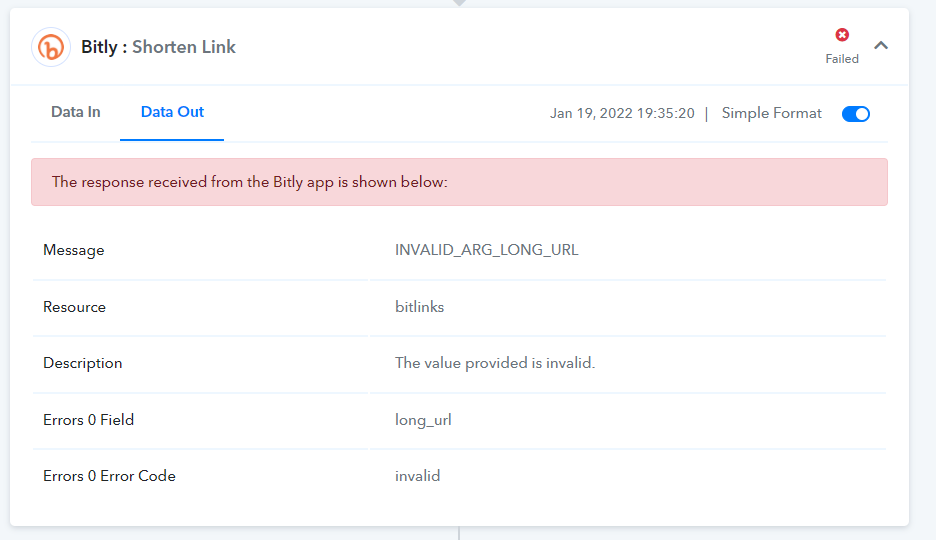This screenshot has height=540, width=936.
Task: Select the bitlinks value
Action: coord(419,307)
